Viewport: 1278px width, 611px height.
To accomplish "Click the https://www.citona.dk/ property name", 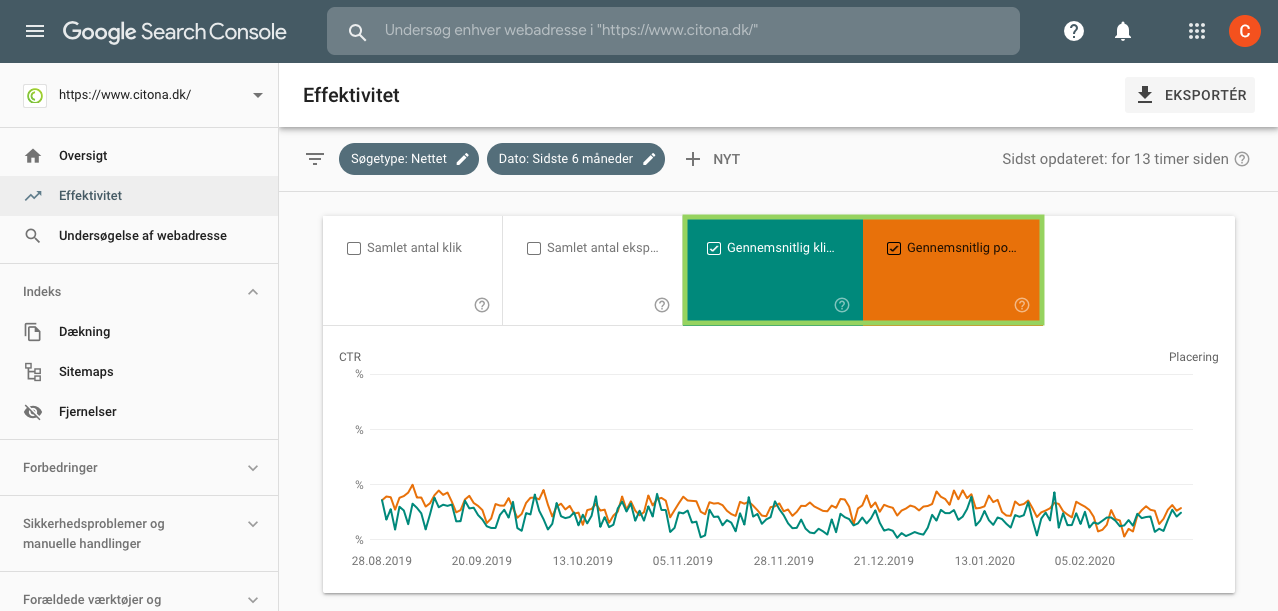I will pyautogui.click(x=125, y=95).
